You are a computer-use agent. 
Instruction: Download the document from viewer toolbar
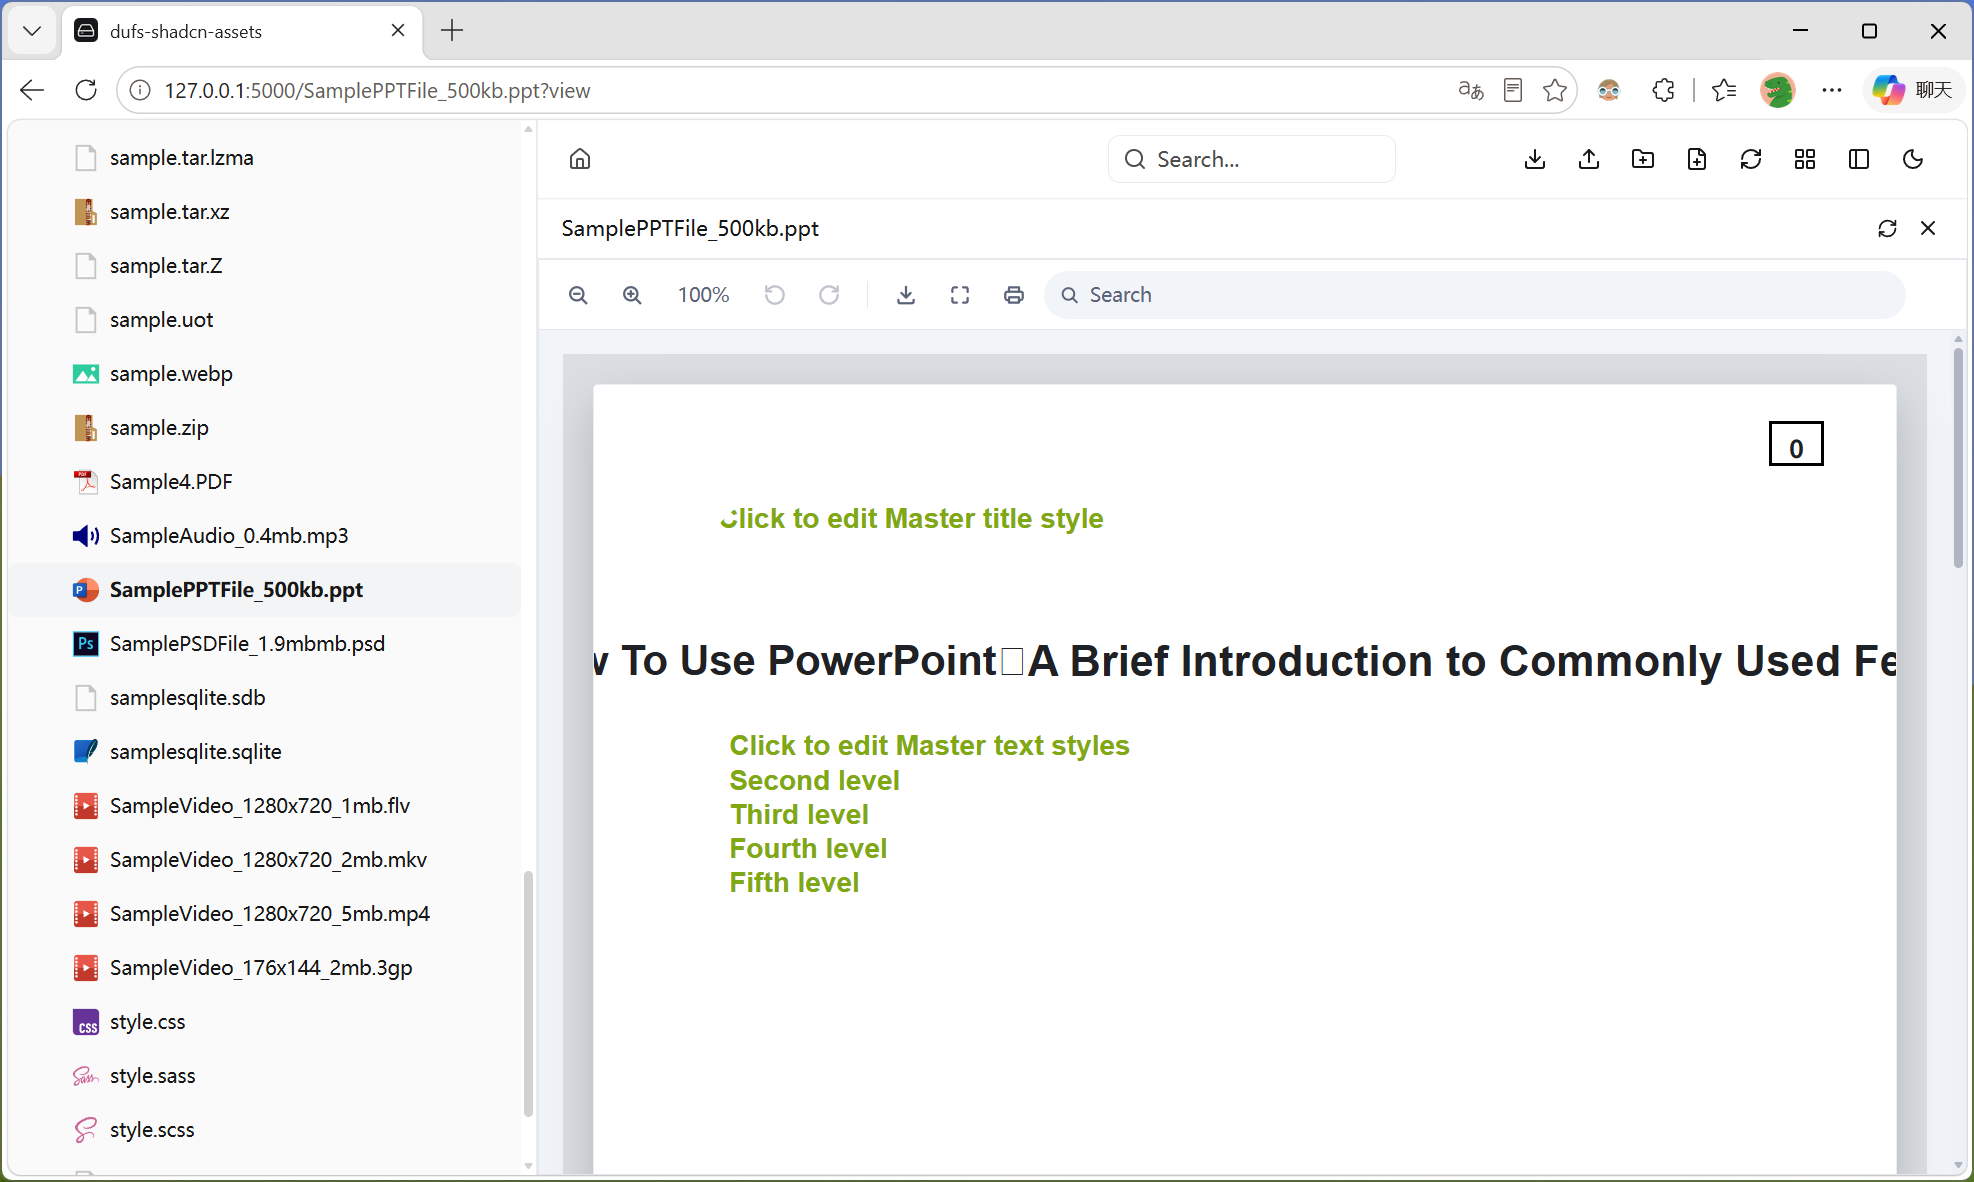(906, 295)
